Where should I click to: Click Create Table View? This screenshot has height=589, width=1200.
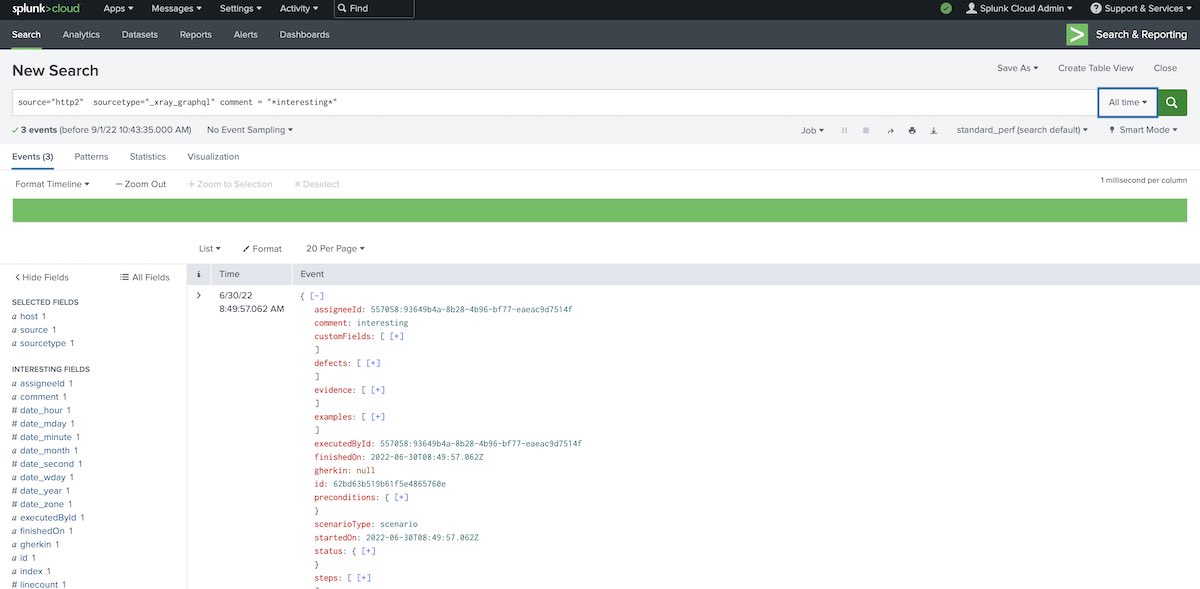click(1095, 68)
